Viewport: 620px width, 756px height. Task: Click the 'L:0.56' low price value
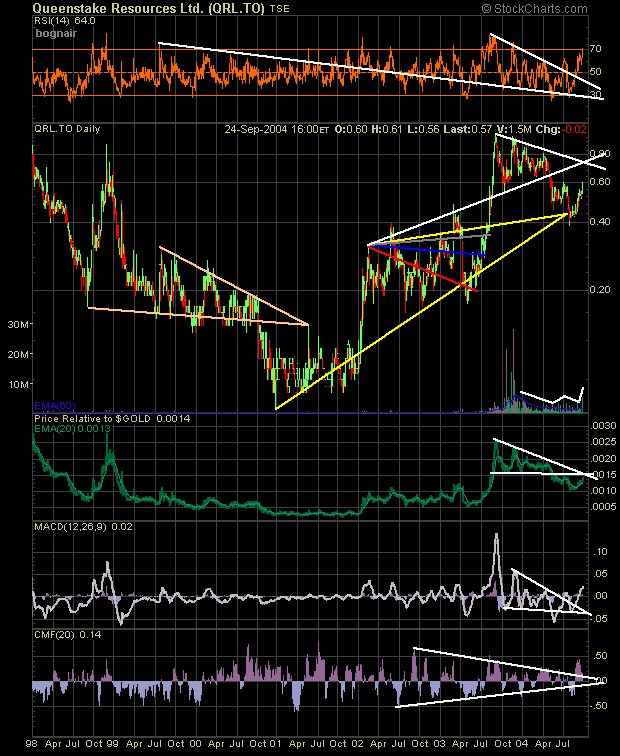(423, 129)
